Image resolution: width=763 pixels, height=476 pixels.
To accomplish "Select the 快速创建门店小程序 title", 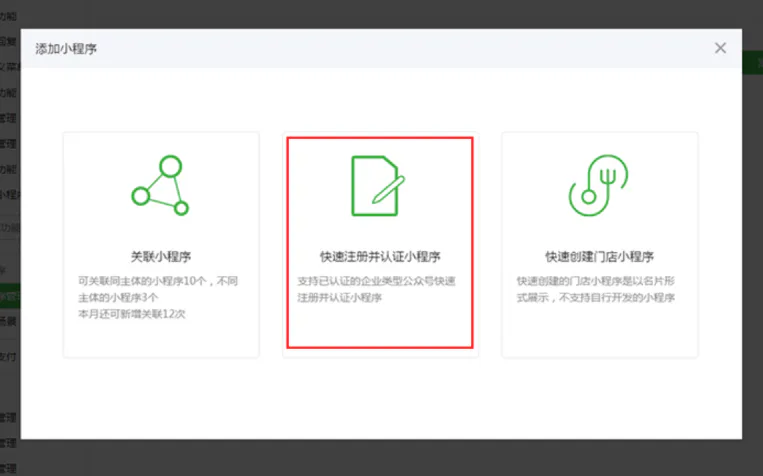I will click(x=600, y=256).
